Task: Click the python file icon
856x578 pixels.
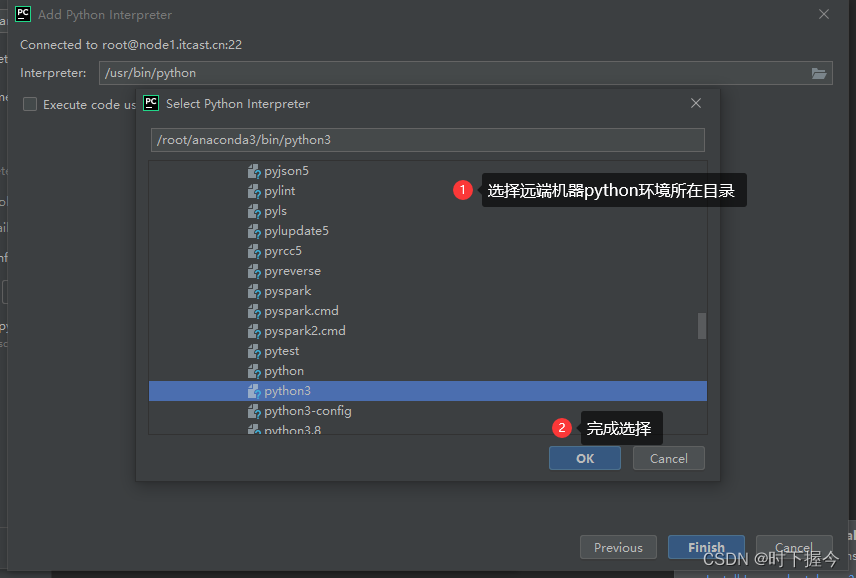Action: (x=254, y=372)
